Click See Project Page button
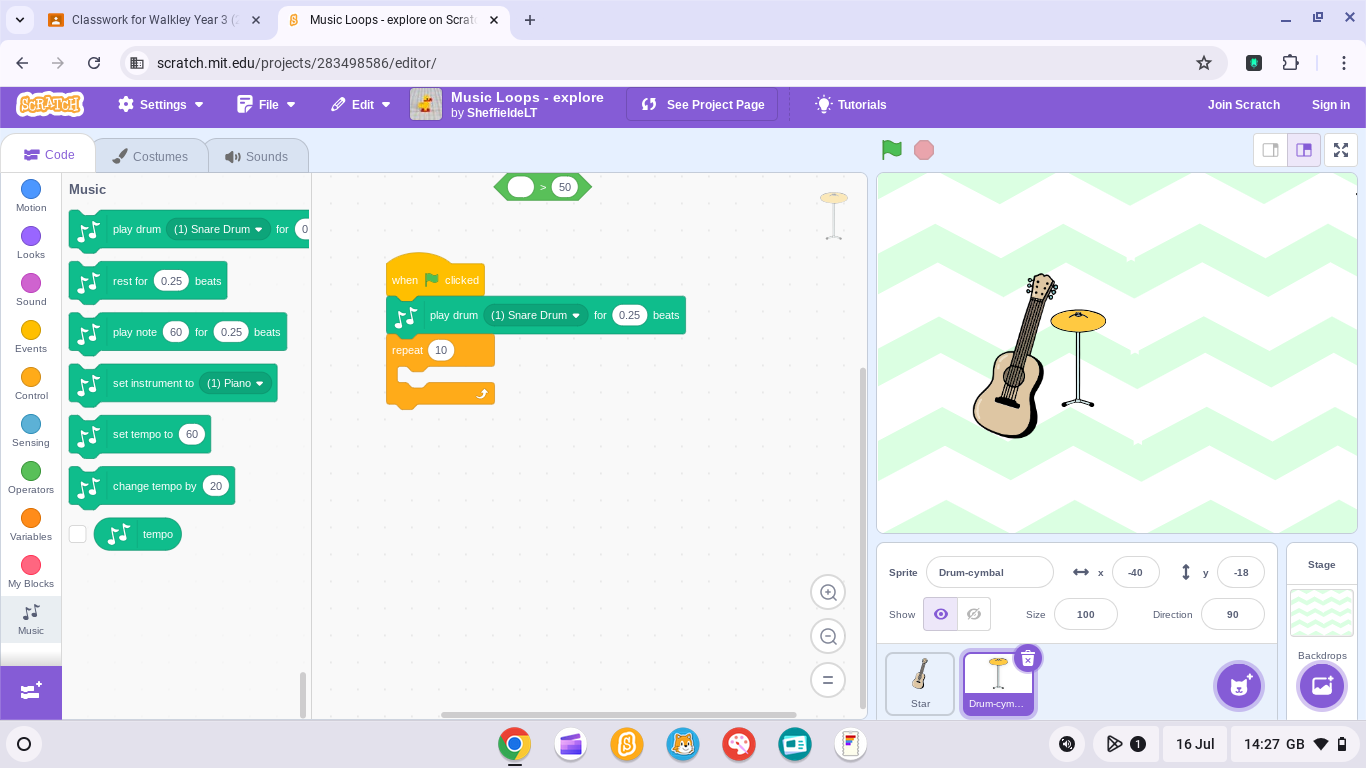This screenshot has width=1366, height=768. (x=702, y=104)
